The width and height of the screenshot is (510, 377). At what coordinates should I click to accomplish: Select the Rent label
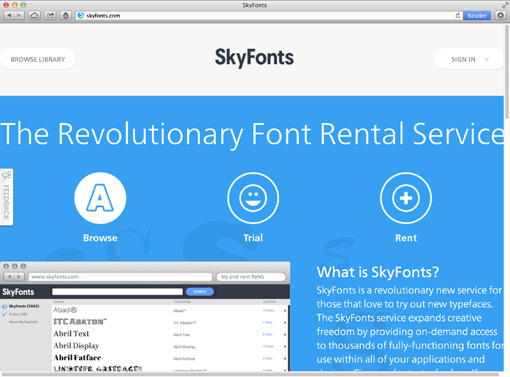pyautogui.click(x=406, y=238)
